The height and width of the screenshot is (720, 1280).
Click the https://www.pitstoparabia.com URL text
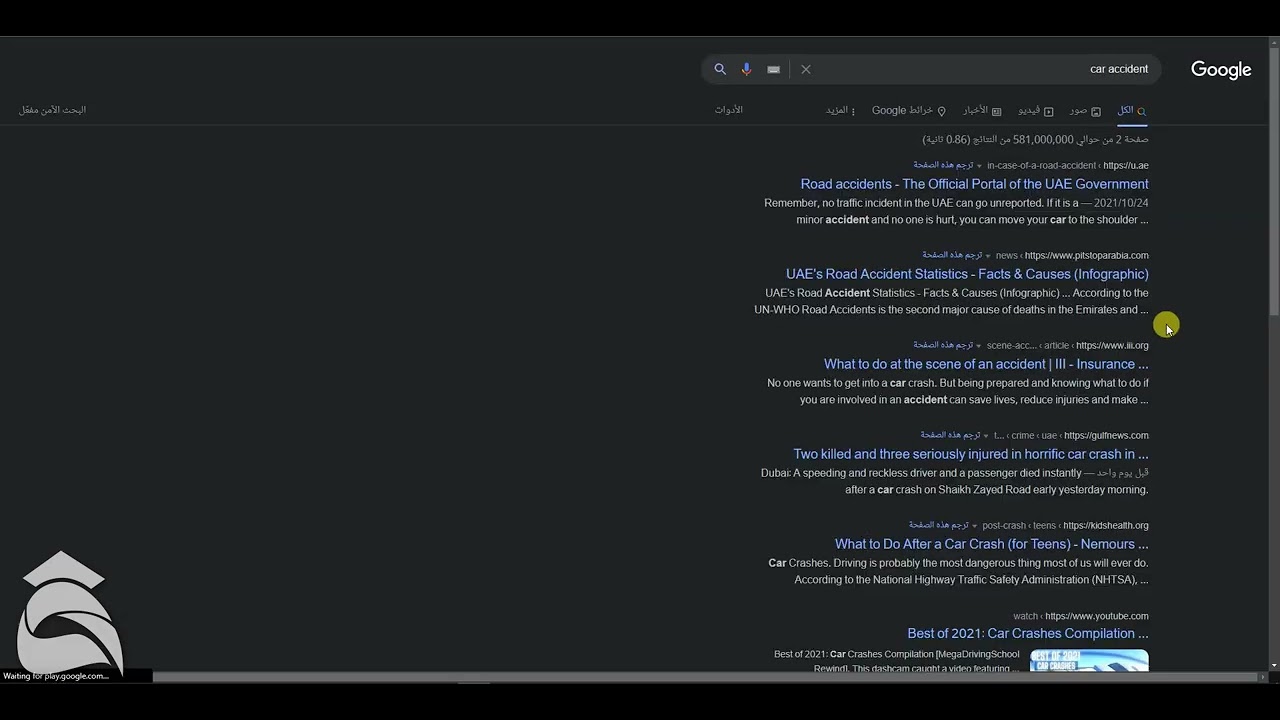point(1087,256)
